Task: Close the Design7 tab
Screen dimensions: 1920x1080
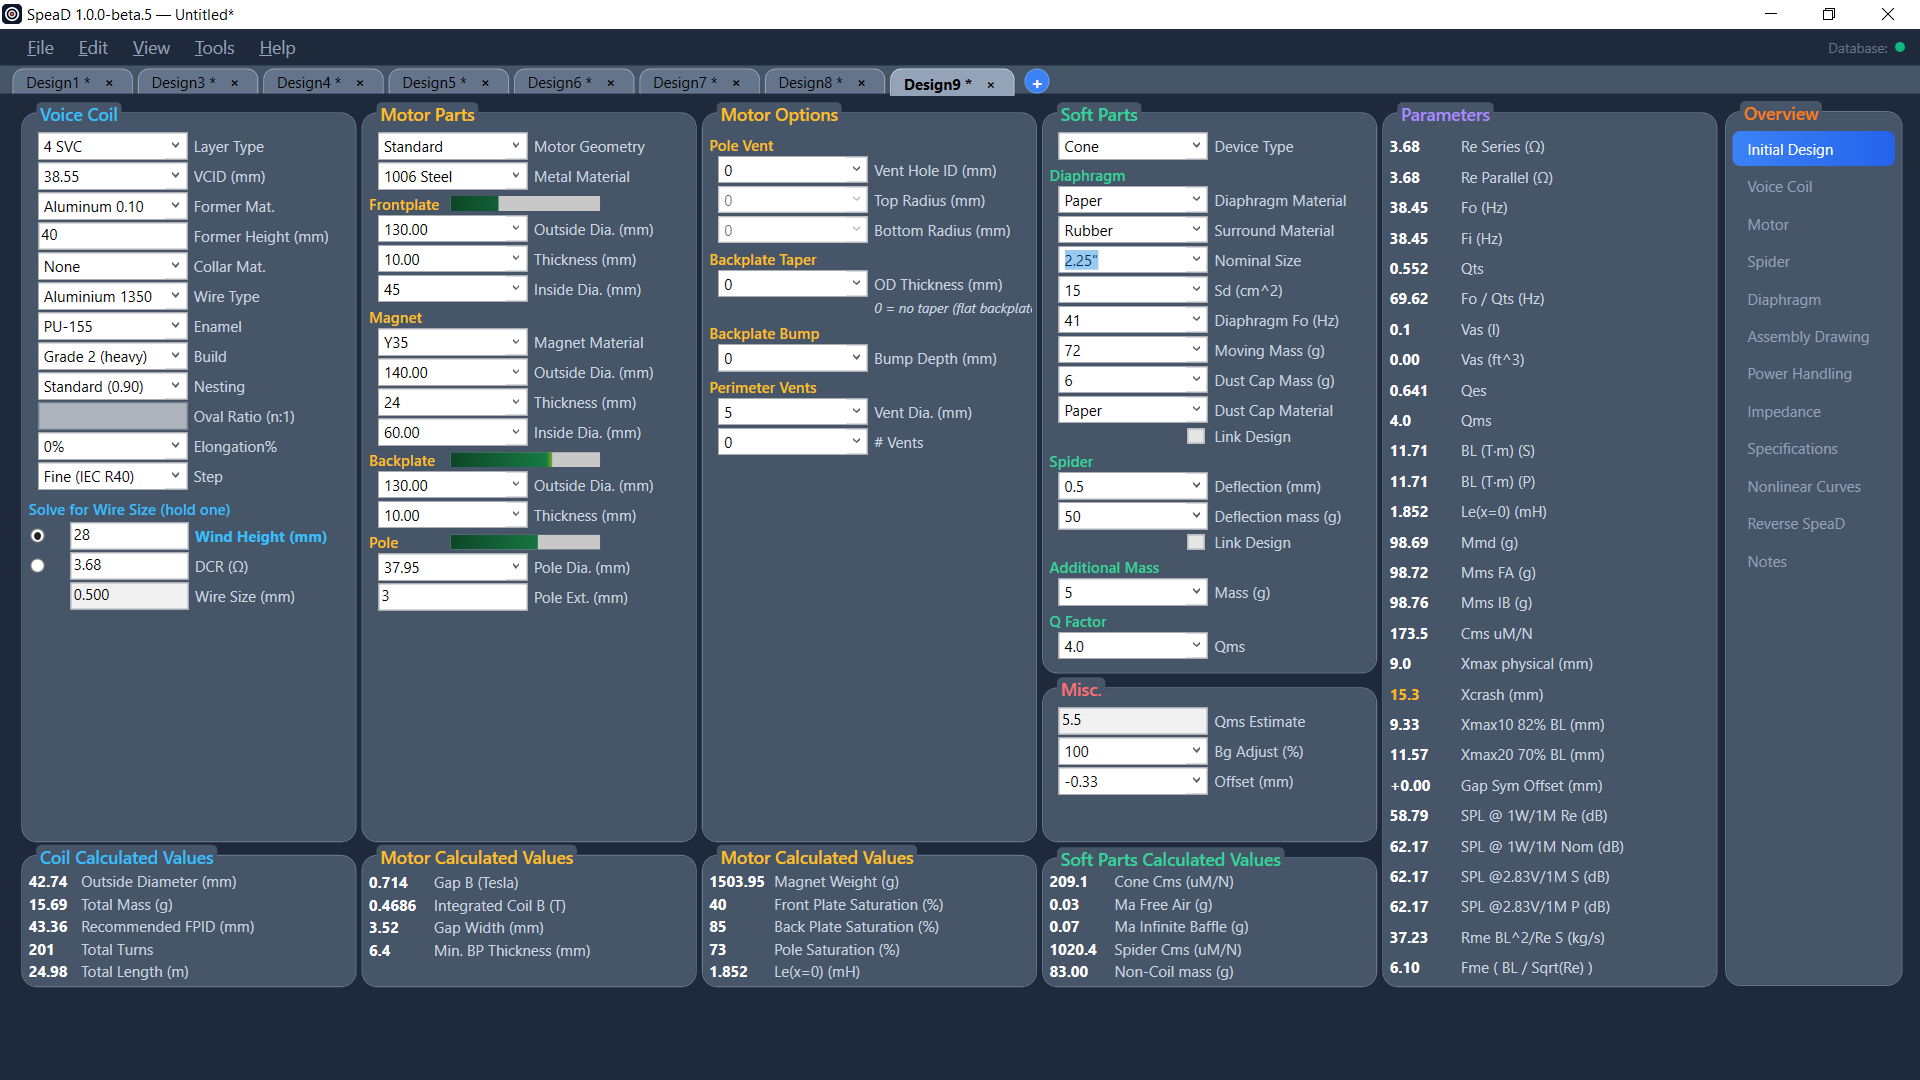Action: pos(736,83)
